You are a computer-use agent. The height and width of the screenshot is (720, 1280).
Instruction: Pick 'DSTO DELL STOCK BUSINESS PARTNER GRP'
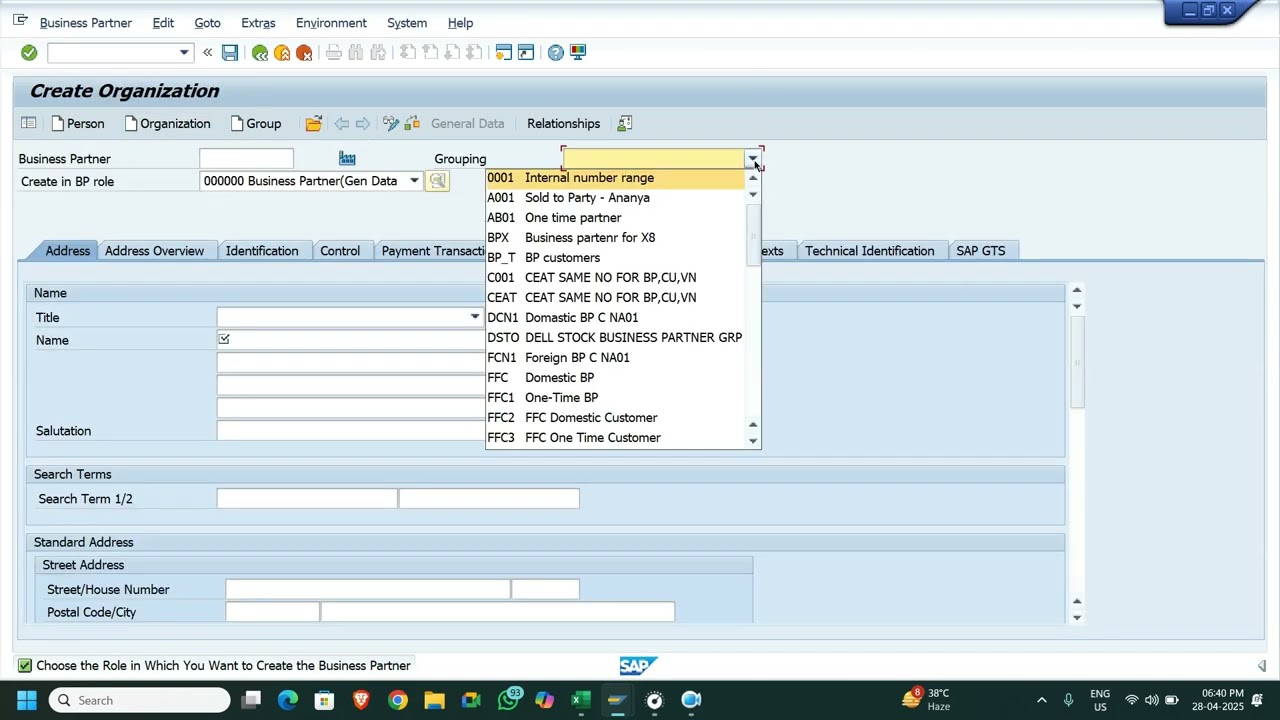615,338
